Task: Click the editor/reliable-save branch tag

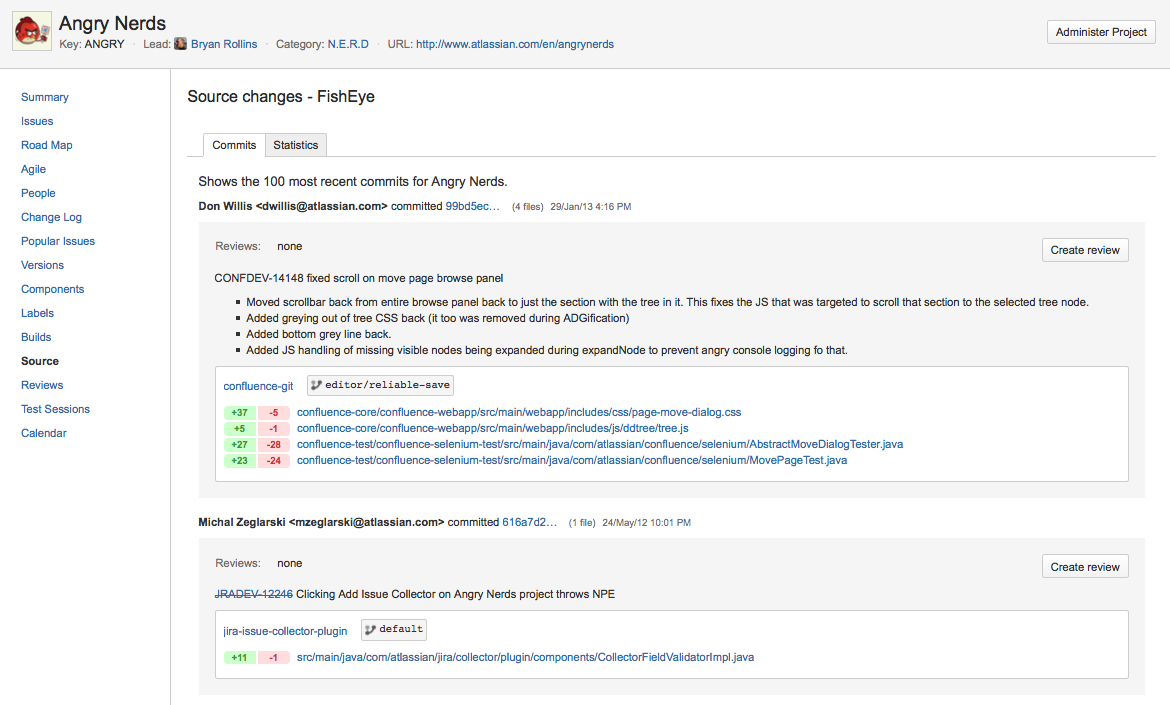Action: click(381, 385)
